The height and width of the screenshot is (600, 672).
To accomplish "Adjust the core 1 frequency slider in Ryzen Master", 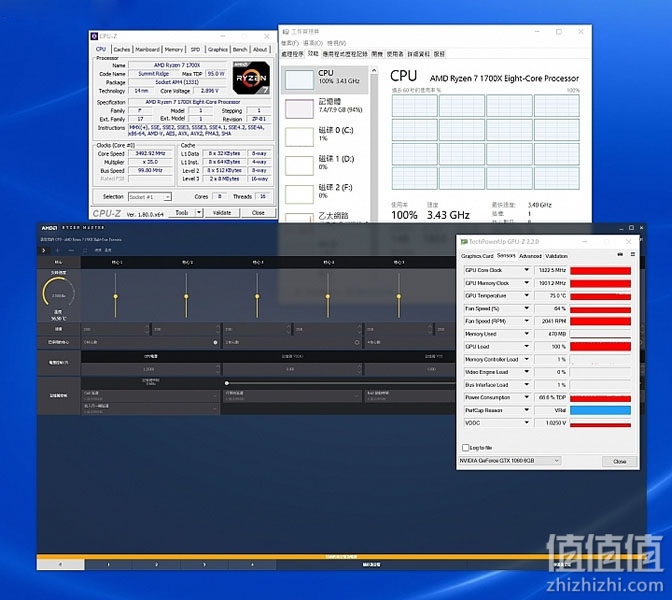I will (115, 296).
